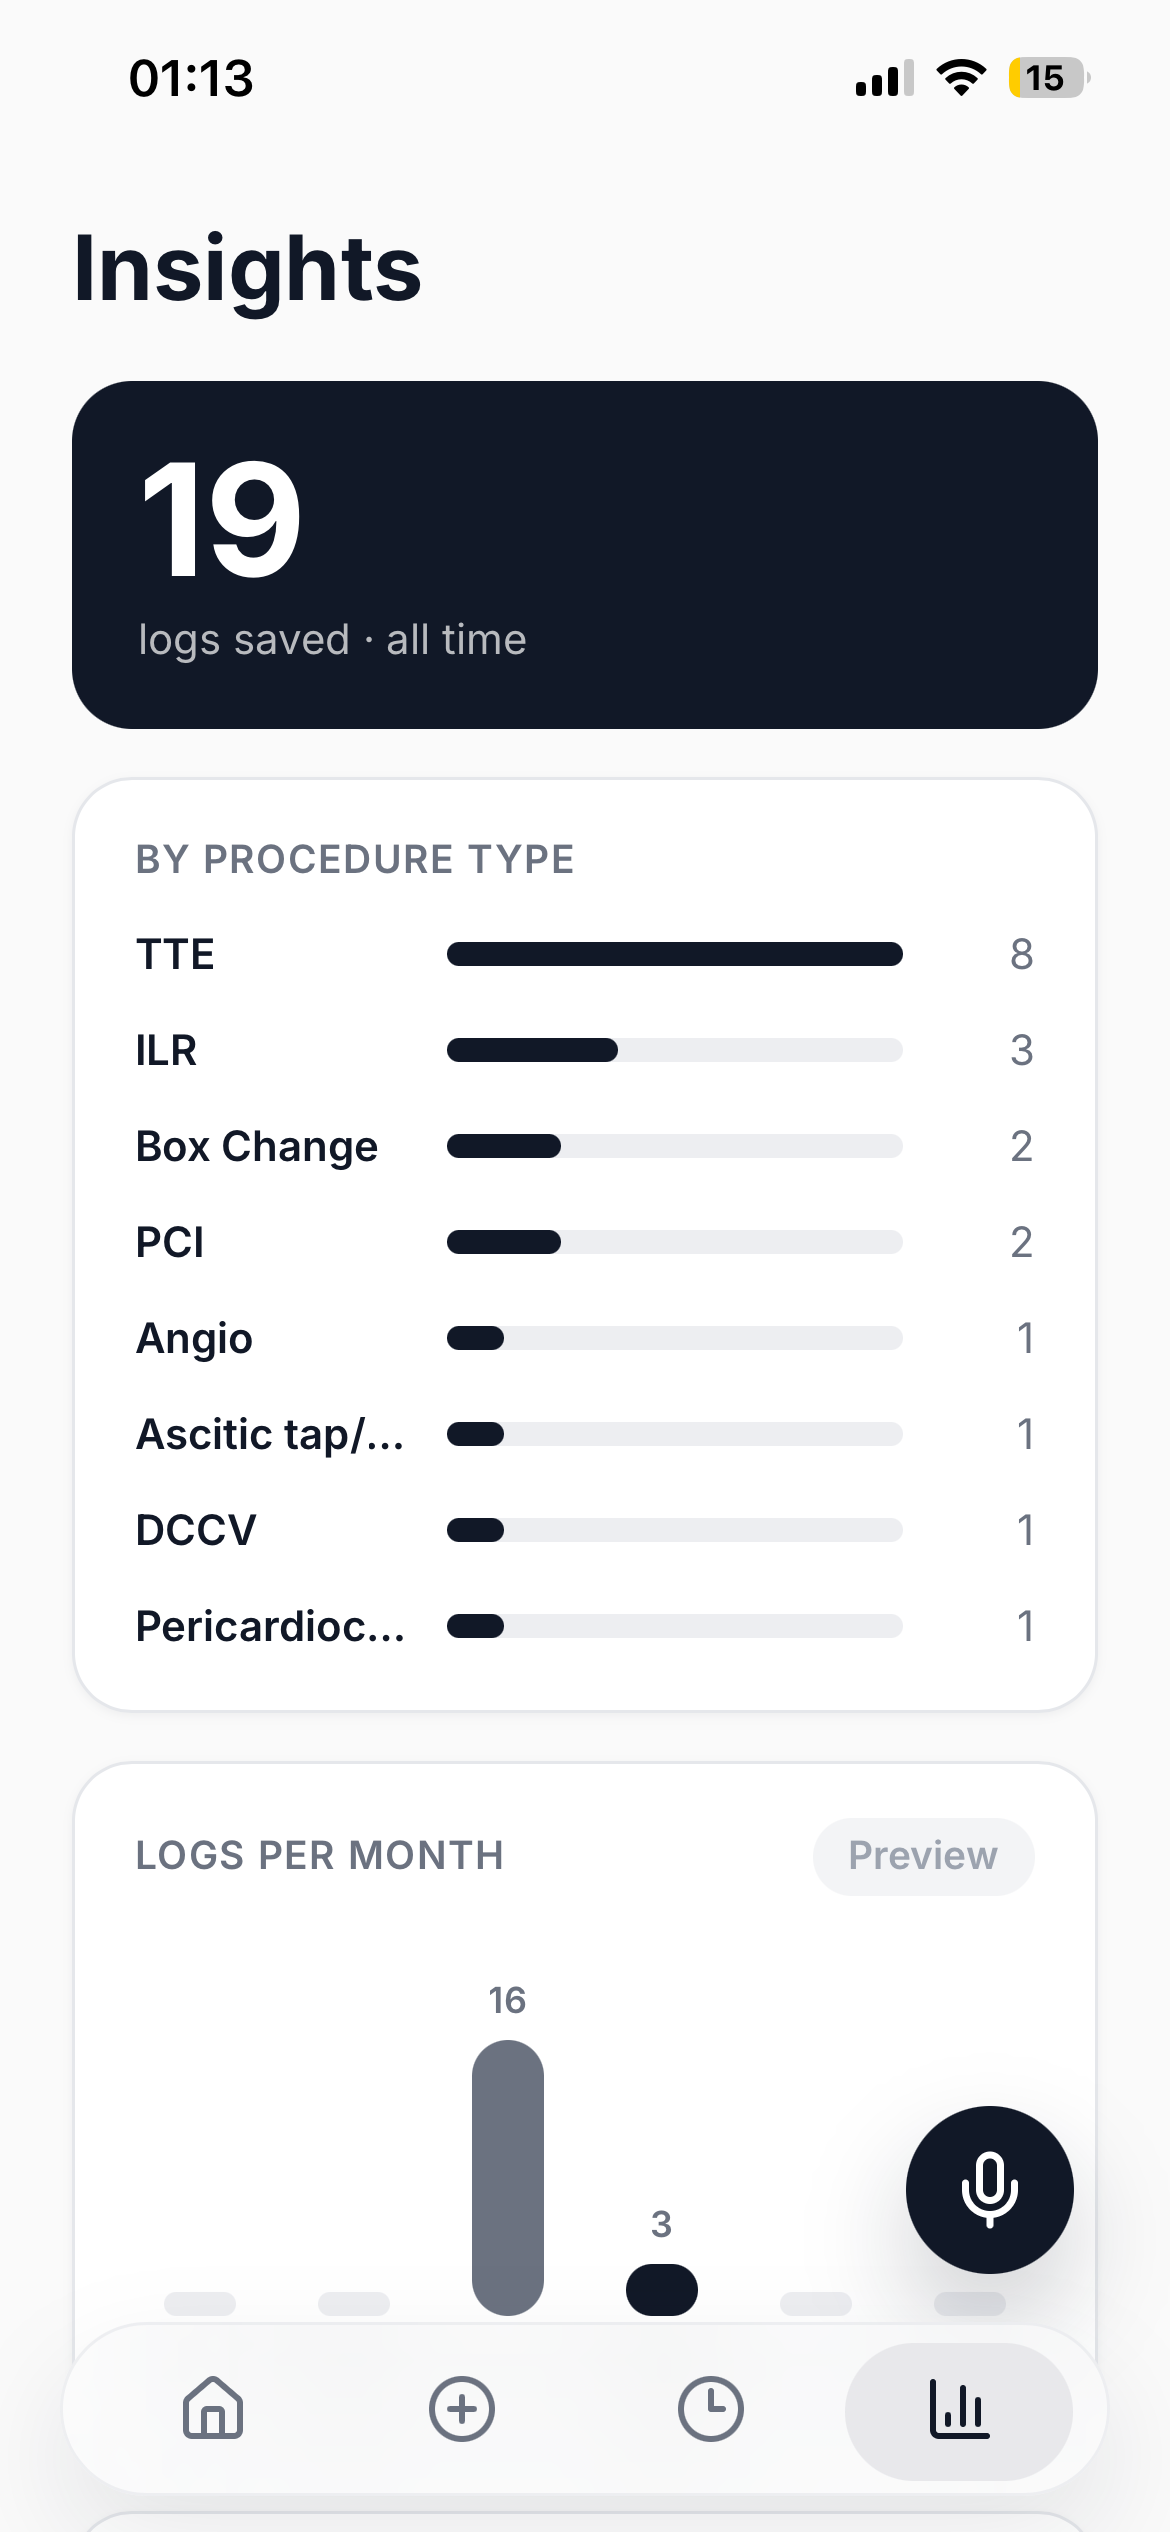The height and width of the screenshot is (2532, 1170).
Task: Open the truncated Pericardioc... row
Action: [585, 1626]
